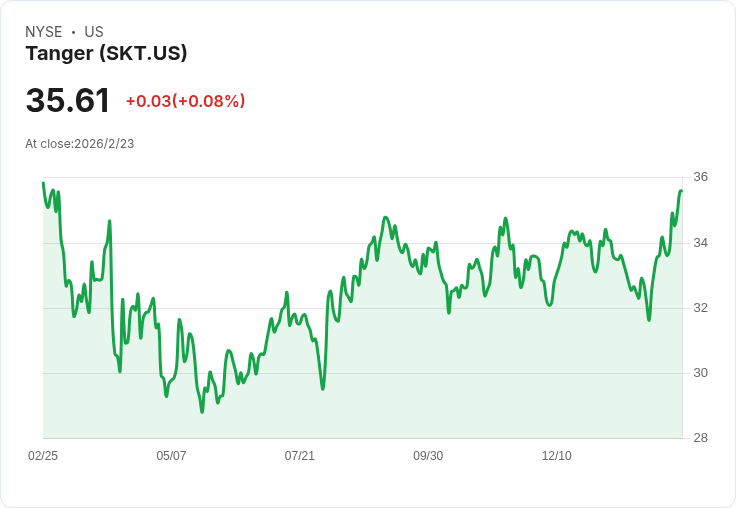Click the 34 y-axis price label
Screen dimensions: 736x508
coord(700,243)
